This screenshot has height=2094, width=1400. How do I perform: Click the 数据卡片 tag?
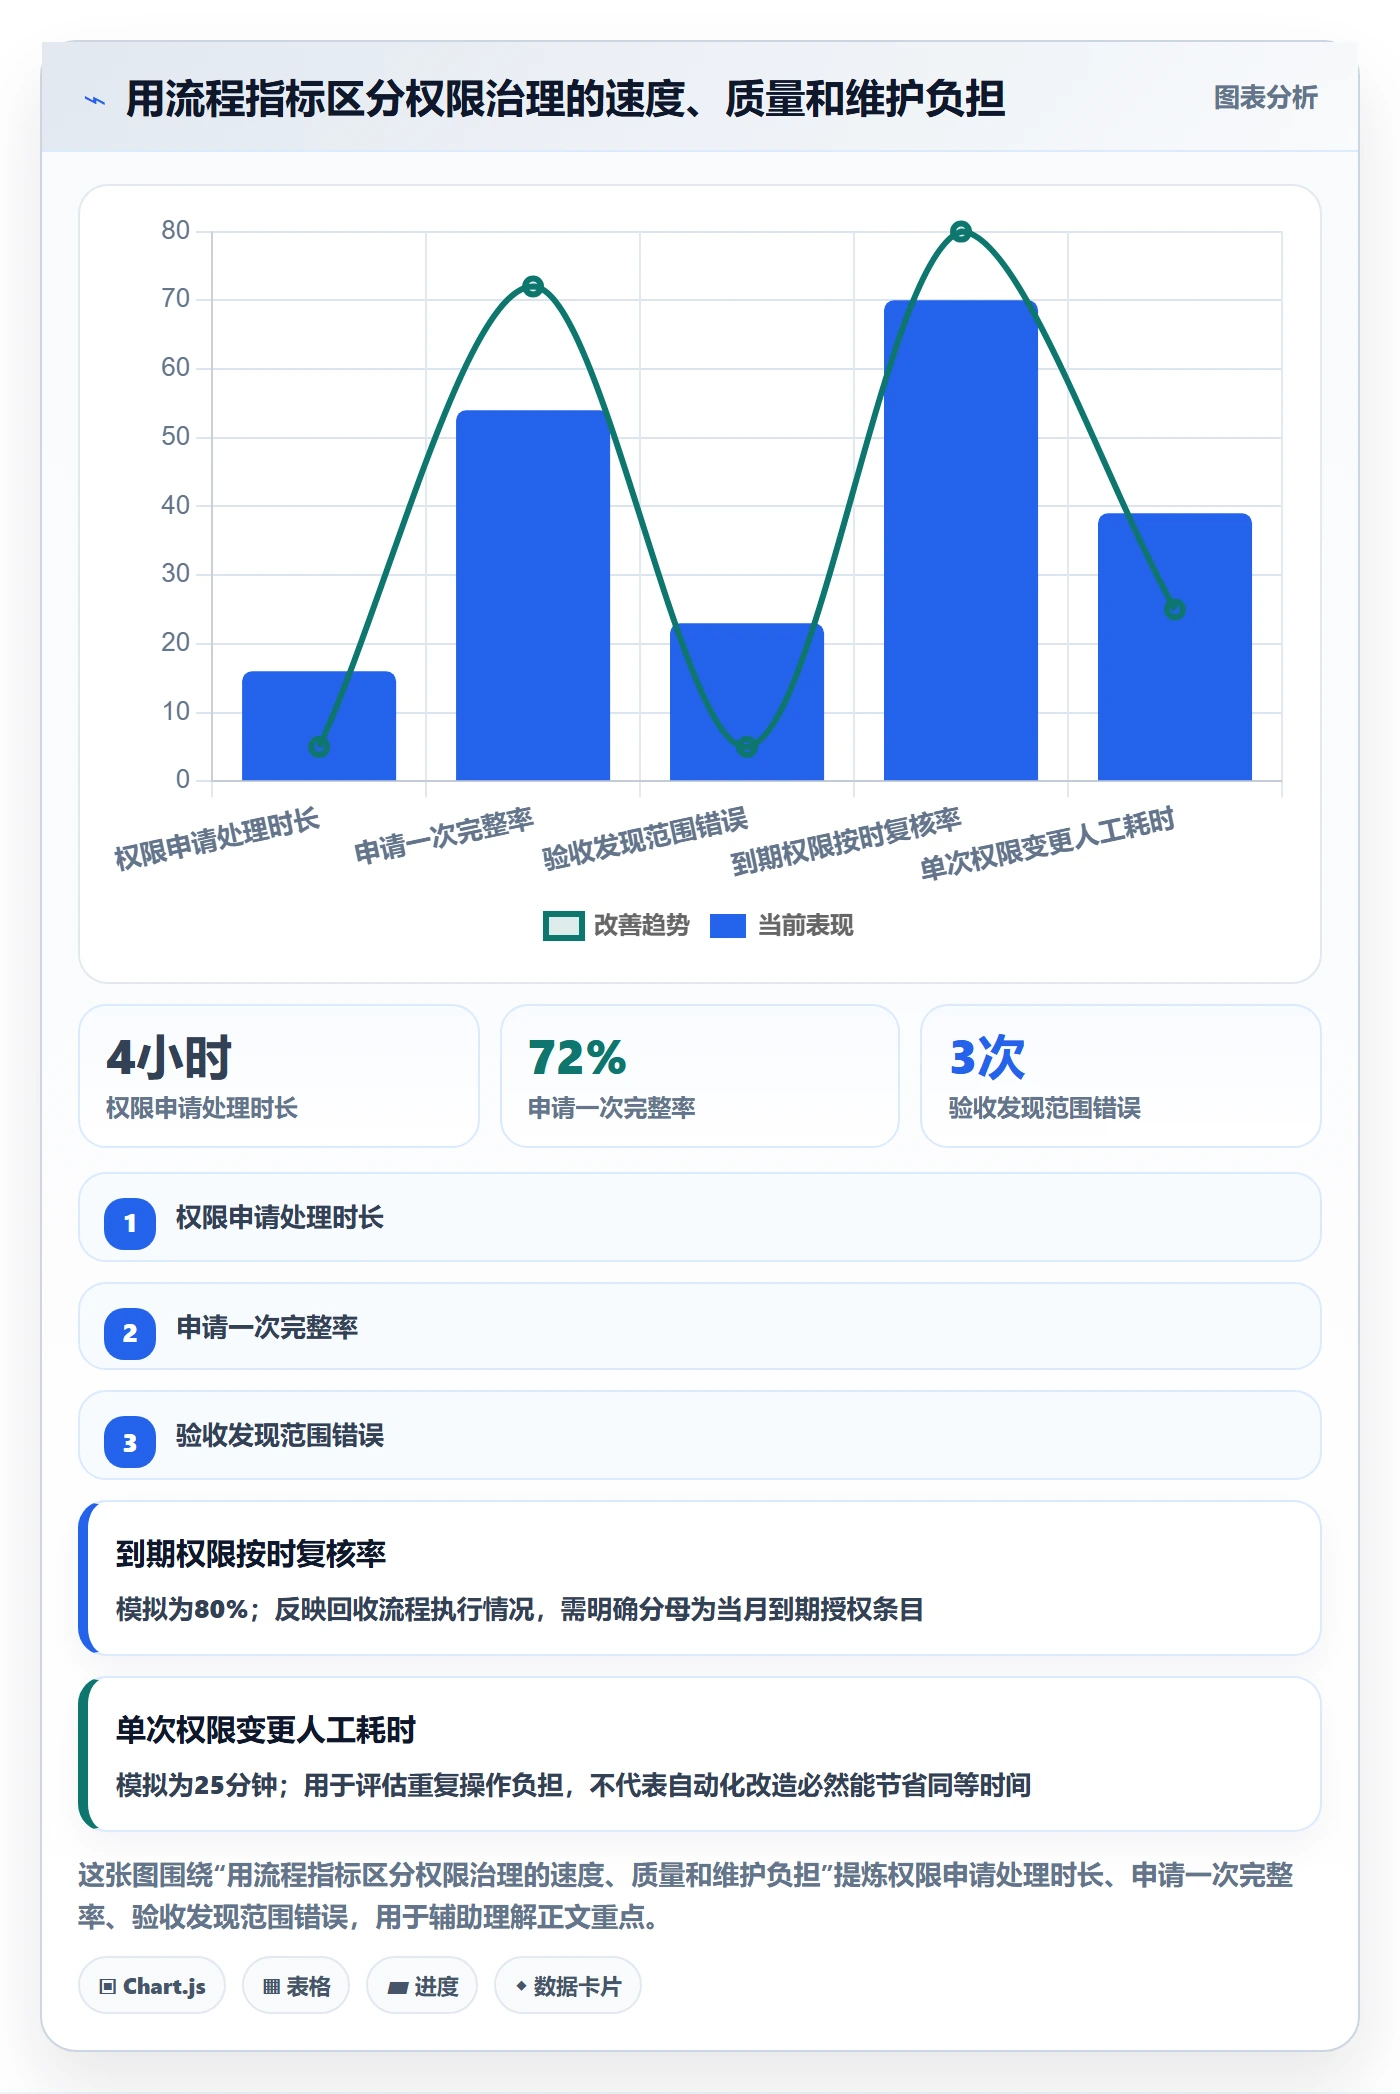(568, 1986)
